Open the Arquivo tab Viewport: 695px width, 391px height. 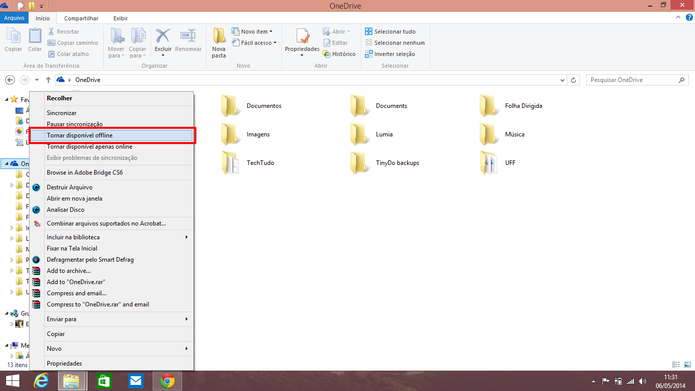(x=14, y=18)
